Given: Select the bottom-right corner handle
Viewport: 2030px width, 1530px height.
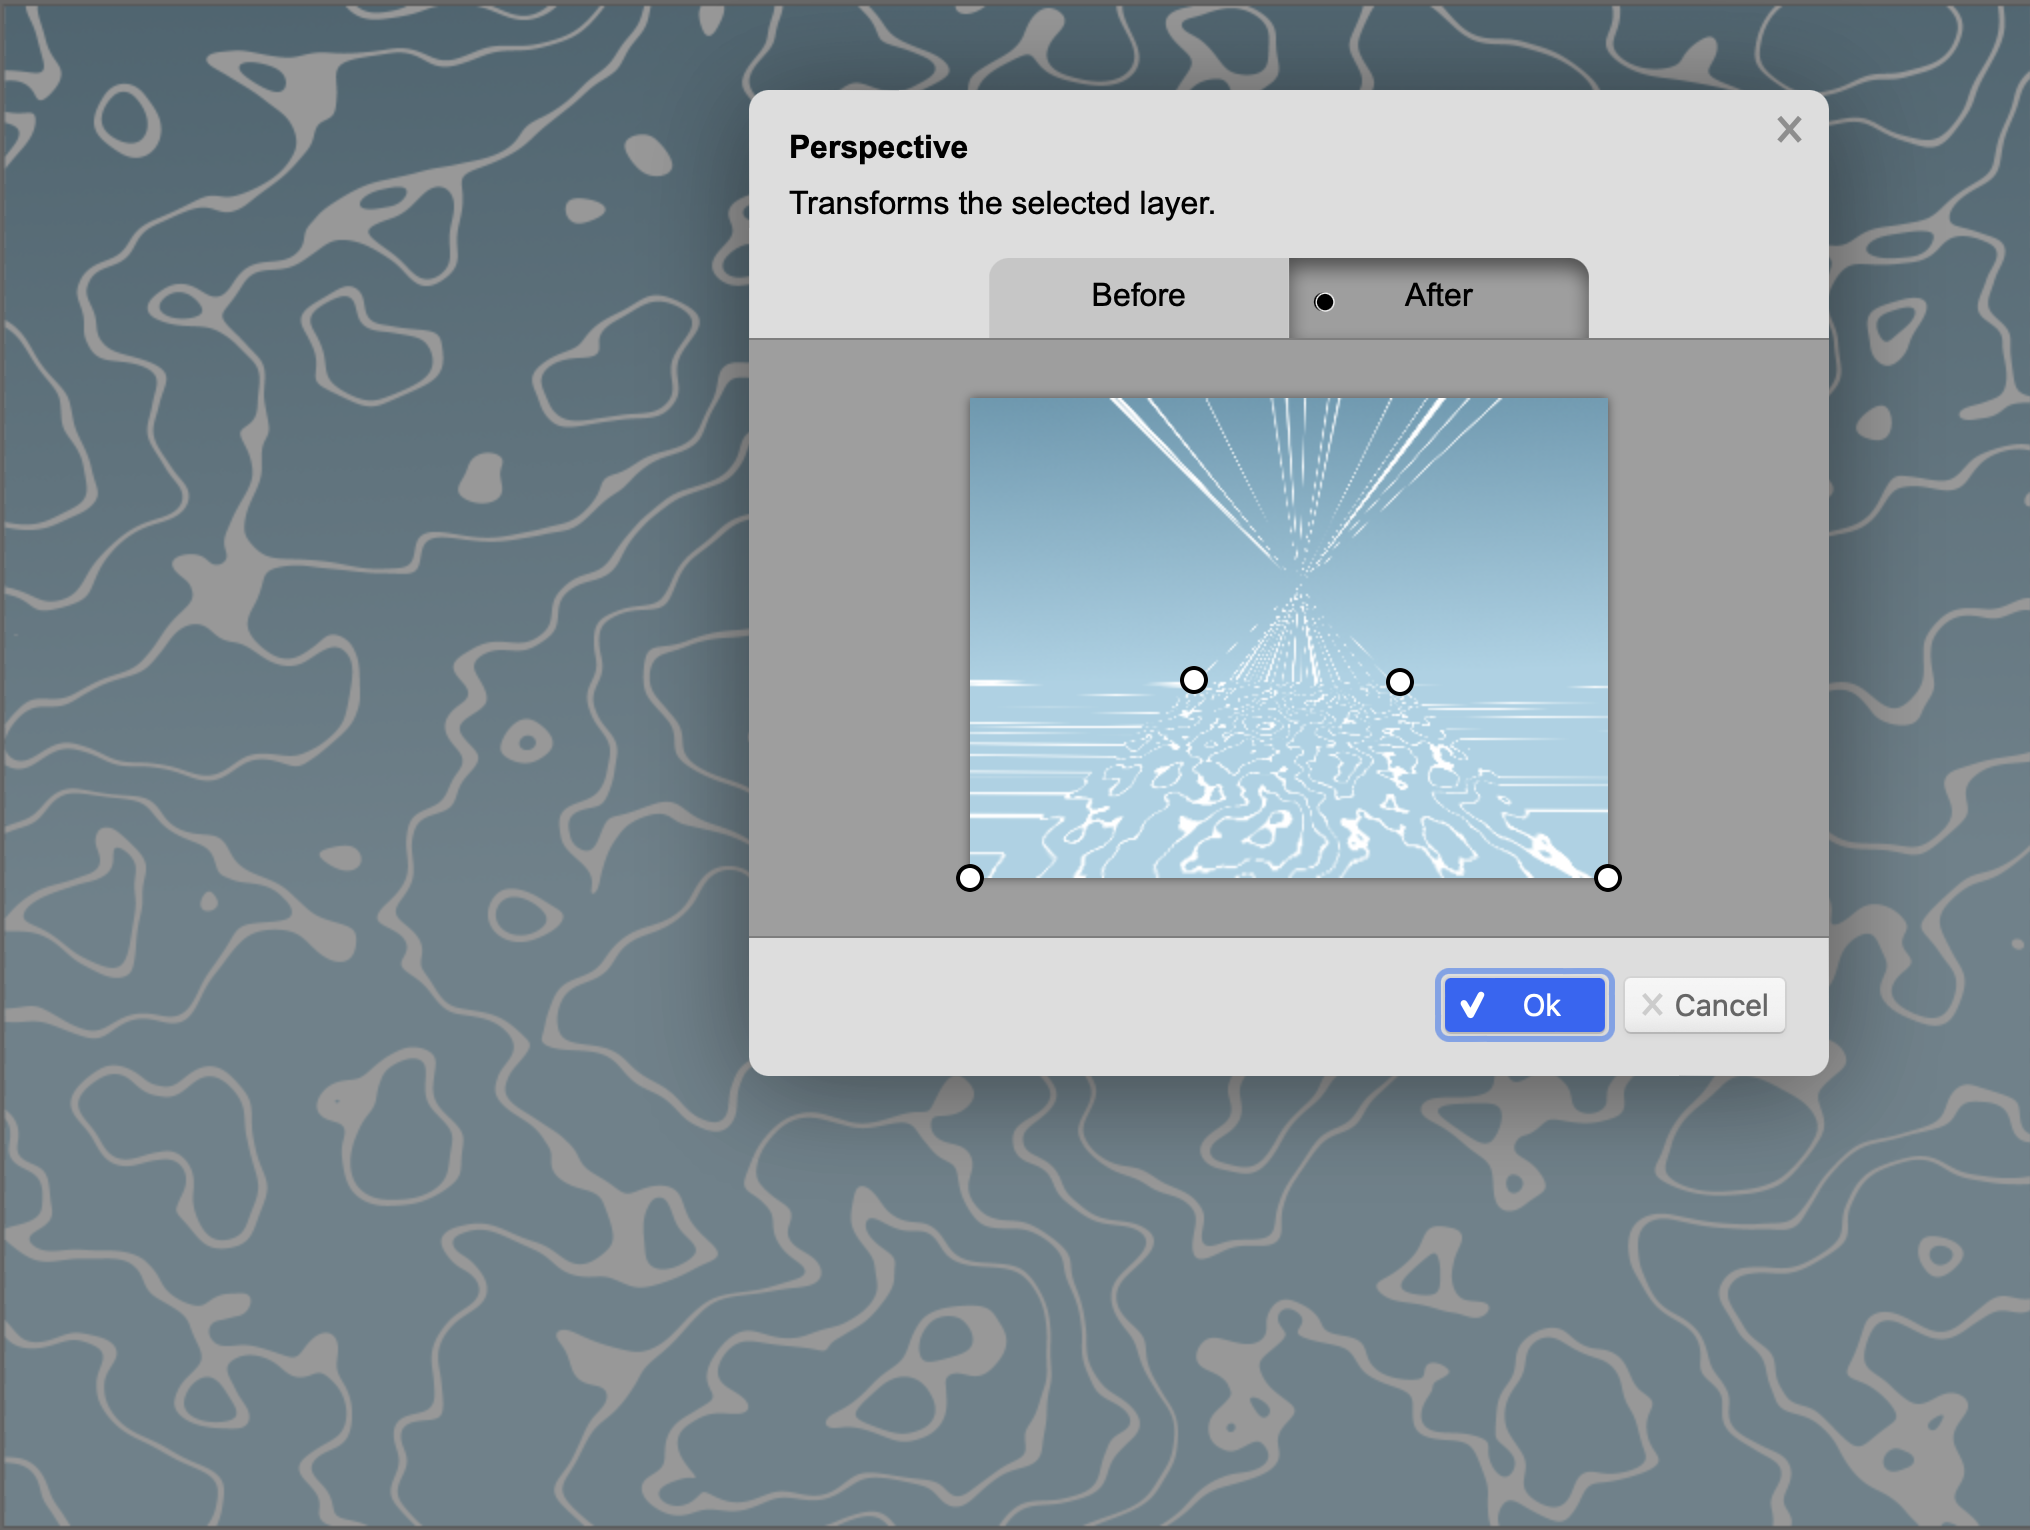Looking at the screenshot, I should point(1607,878).
